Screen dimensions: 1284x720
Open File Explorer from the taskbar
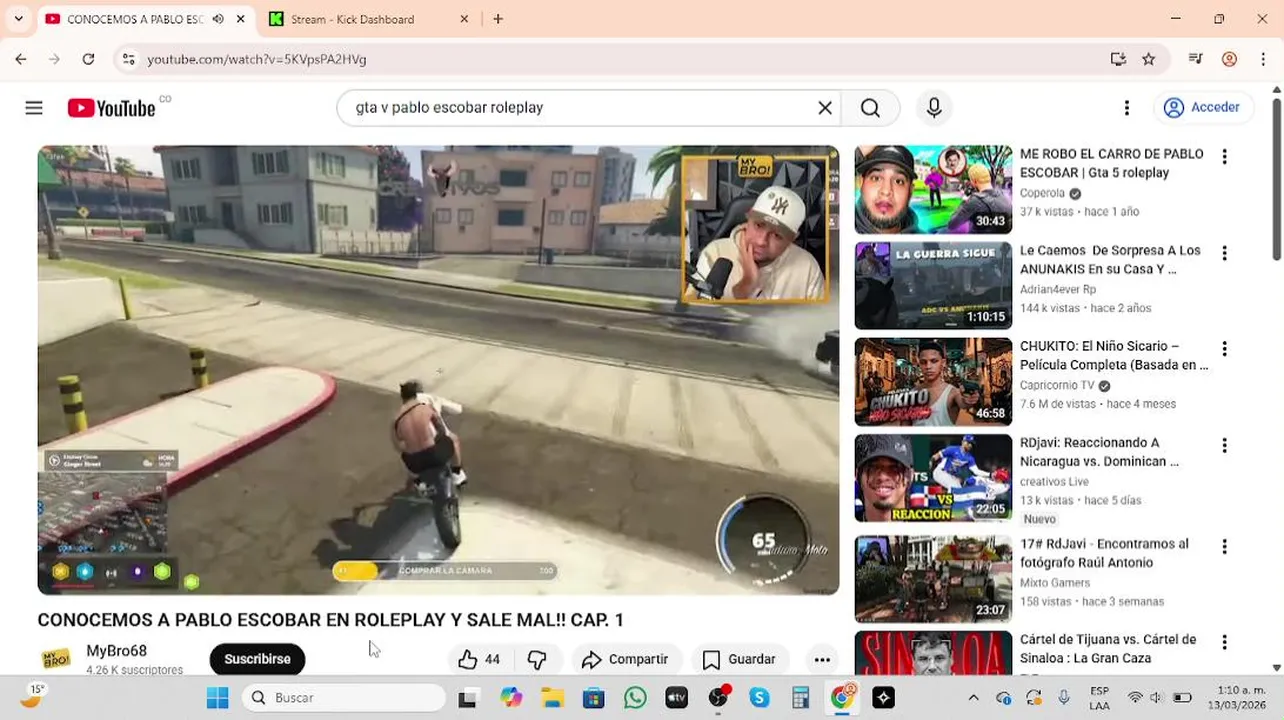point(552,697)
